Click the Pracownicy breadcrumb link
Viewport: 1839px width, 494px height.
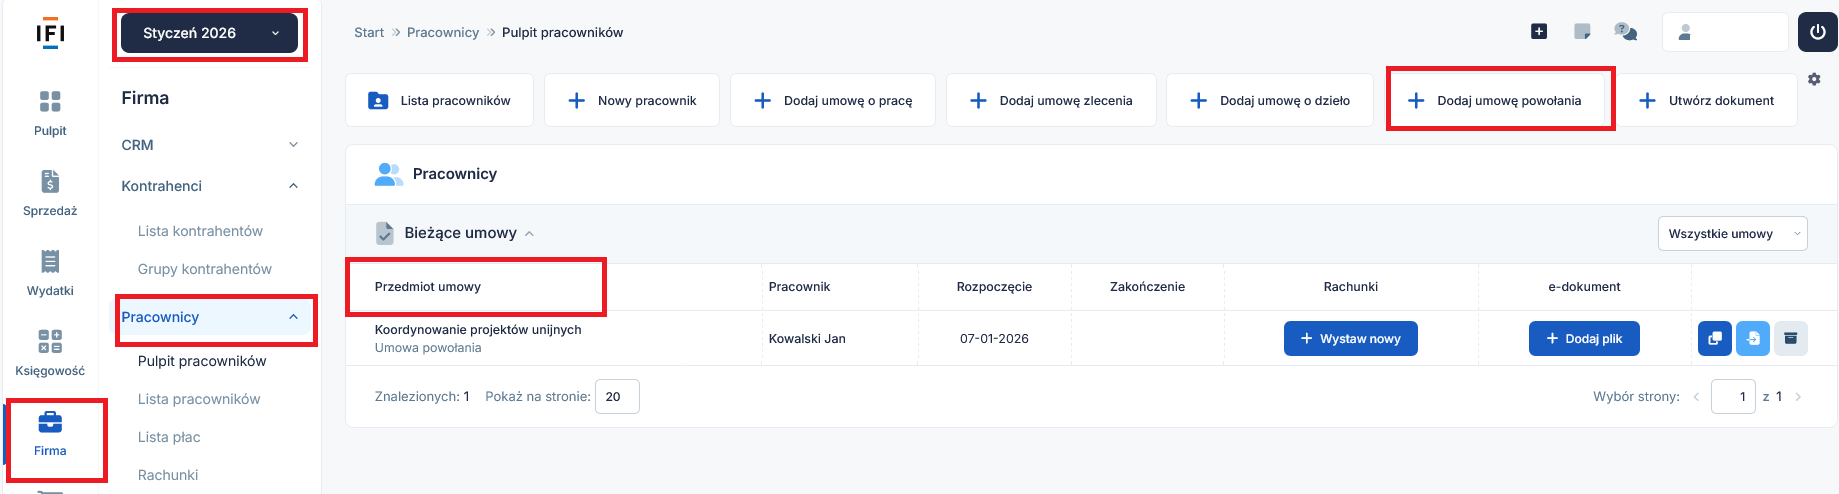442,33
